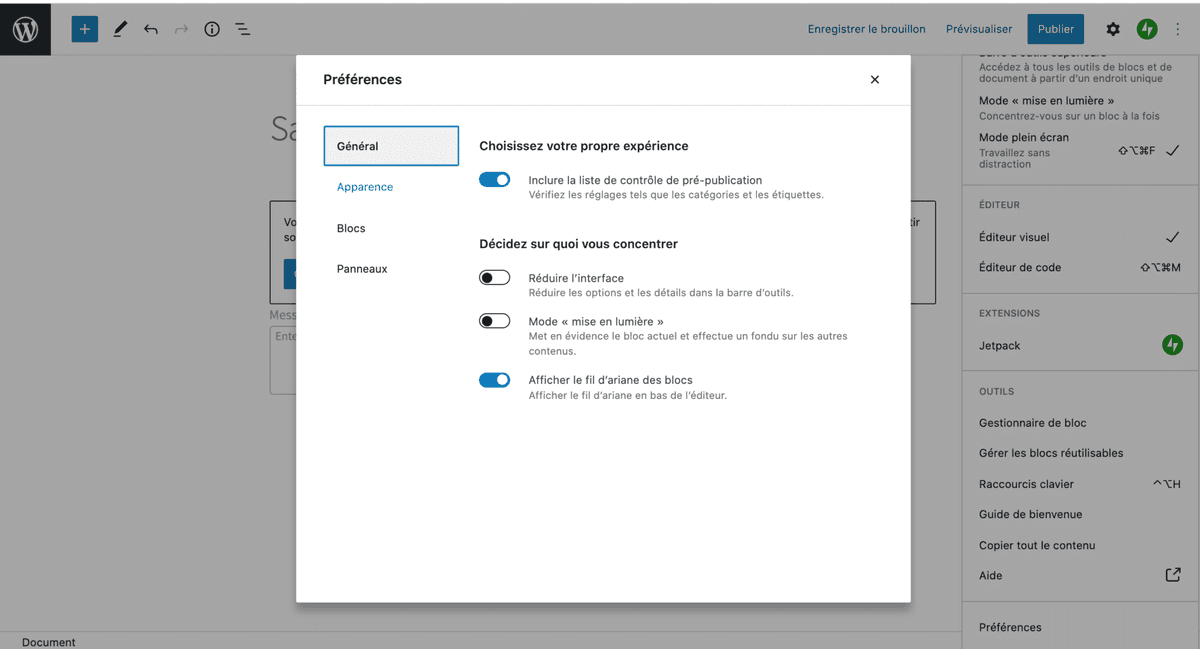Click the Jetpack icon in top toolbar
The image size is (1200, 649).
point(1147,29)
